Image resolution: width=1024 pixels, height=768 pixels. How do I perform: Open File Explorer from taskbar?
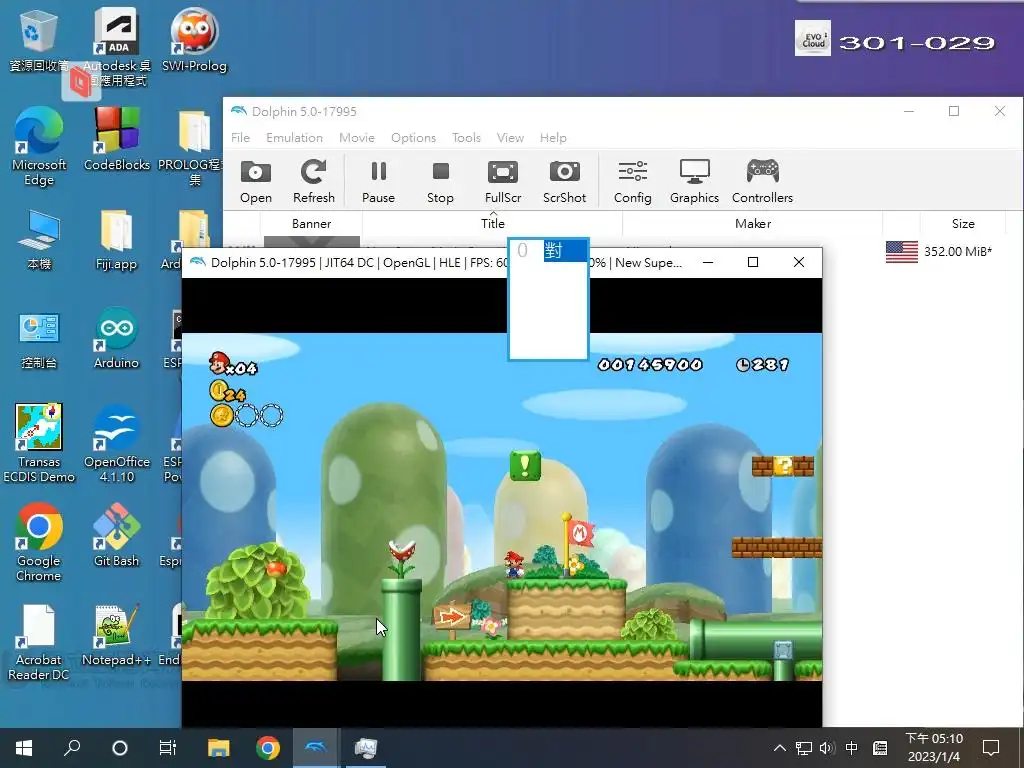click(219, 748)
